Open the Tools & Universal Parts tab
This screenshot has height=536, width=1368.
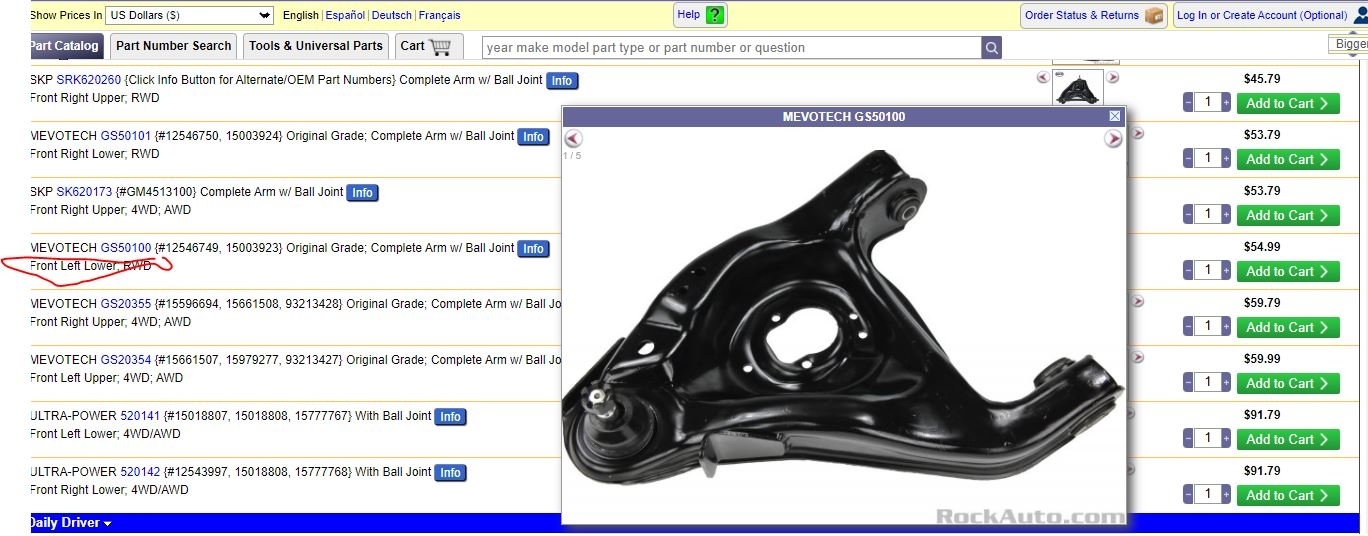coord(316,46)
